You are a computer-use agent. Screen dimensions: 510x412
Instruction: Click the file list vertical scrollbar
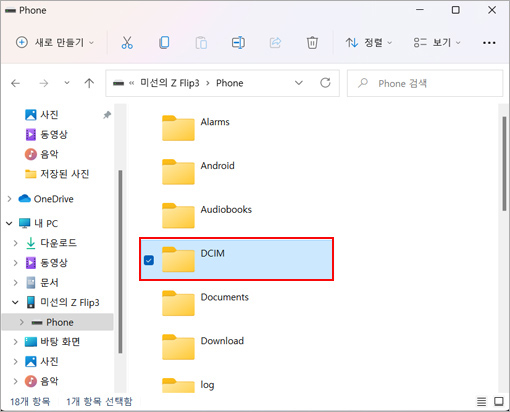[504, 163]
